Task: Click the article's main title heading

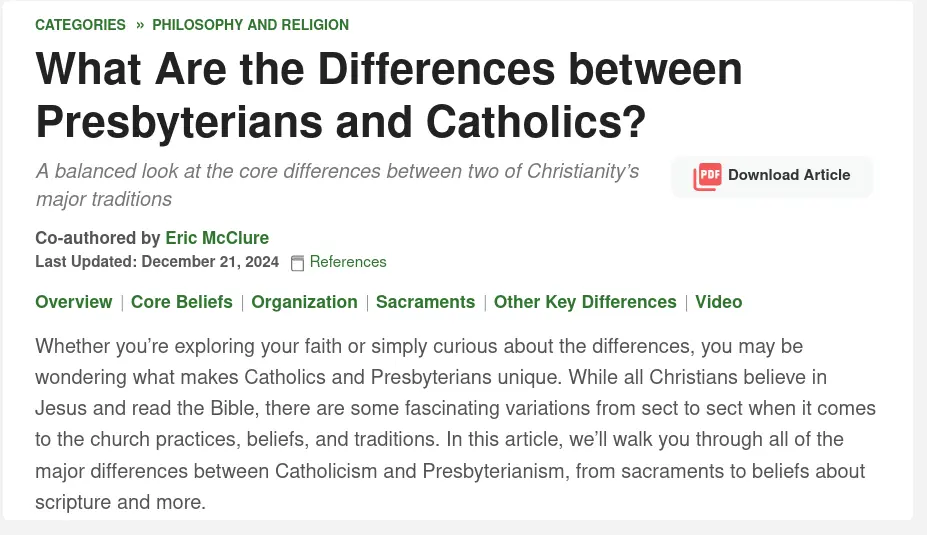Action: click(389, 95)
